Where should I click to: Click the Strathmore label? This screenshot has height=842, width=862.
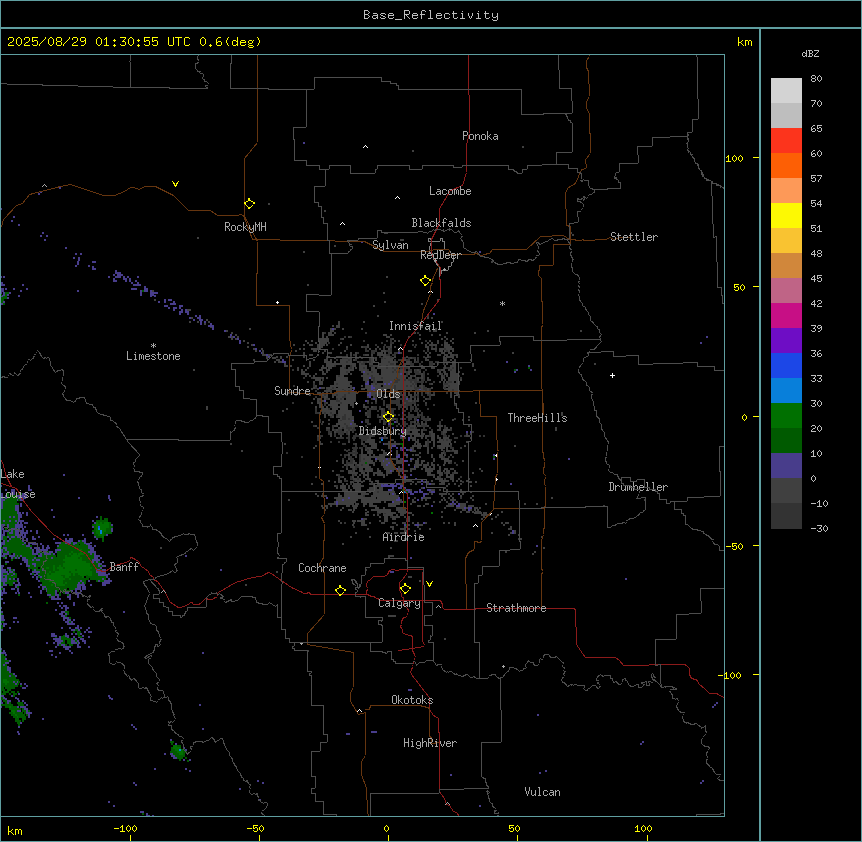[x=516, y=608]
